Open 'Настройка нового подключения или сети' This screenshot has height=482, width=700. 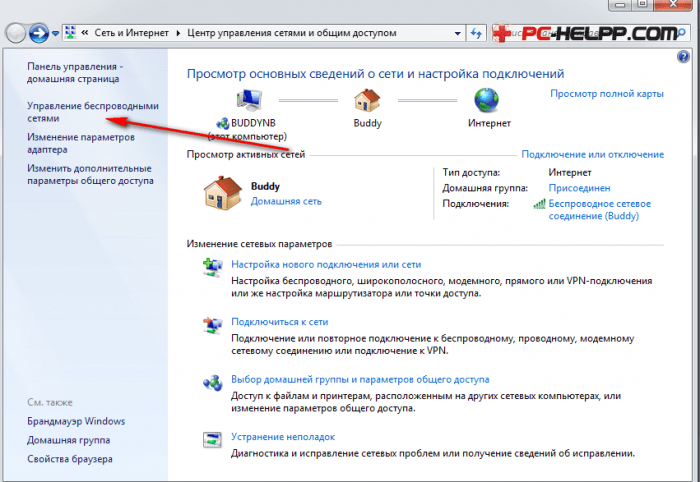[x=326, y=265]
